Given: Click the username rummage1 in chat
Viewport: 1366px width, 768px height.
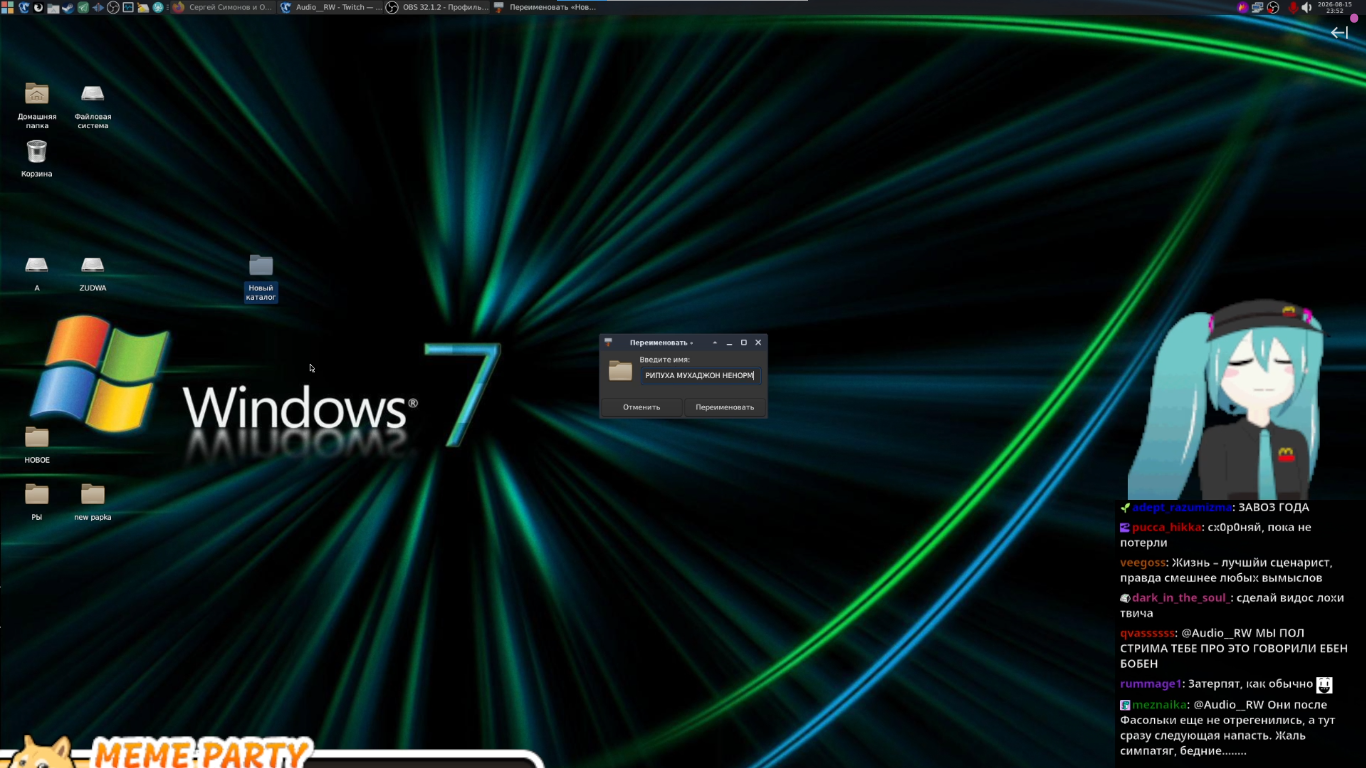Looking at the screenshot, I should 1151,684.
